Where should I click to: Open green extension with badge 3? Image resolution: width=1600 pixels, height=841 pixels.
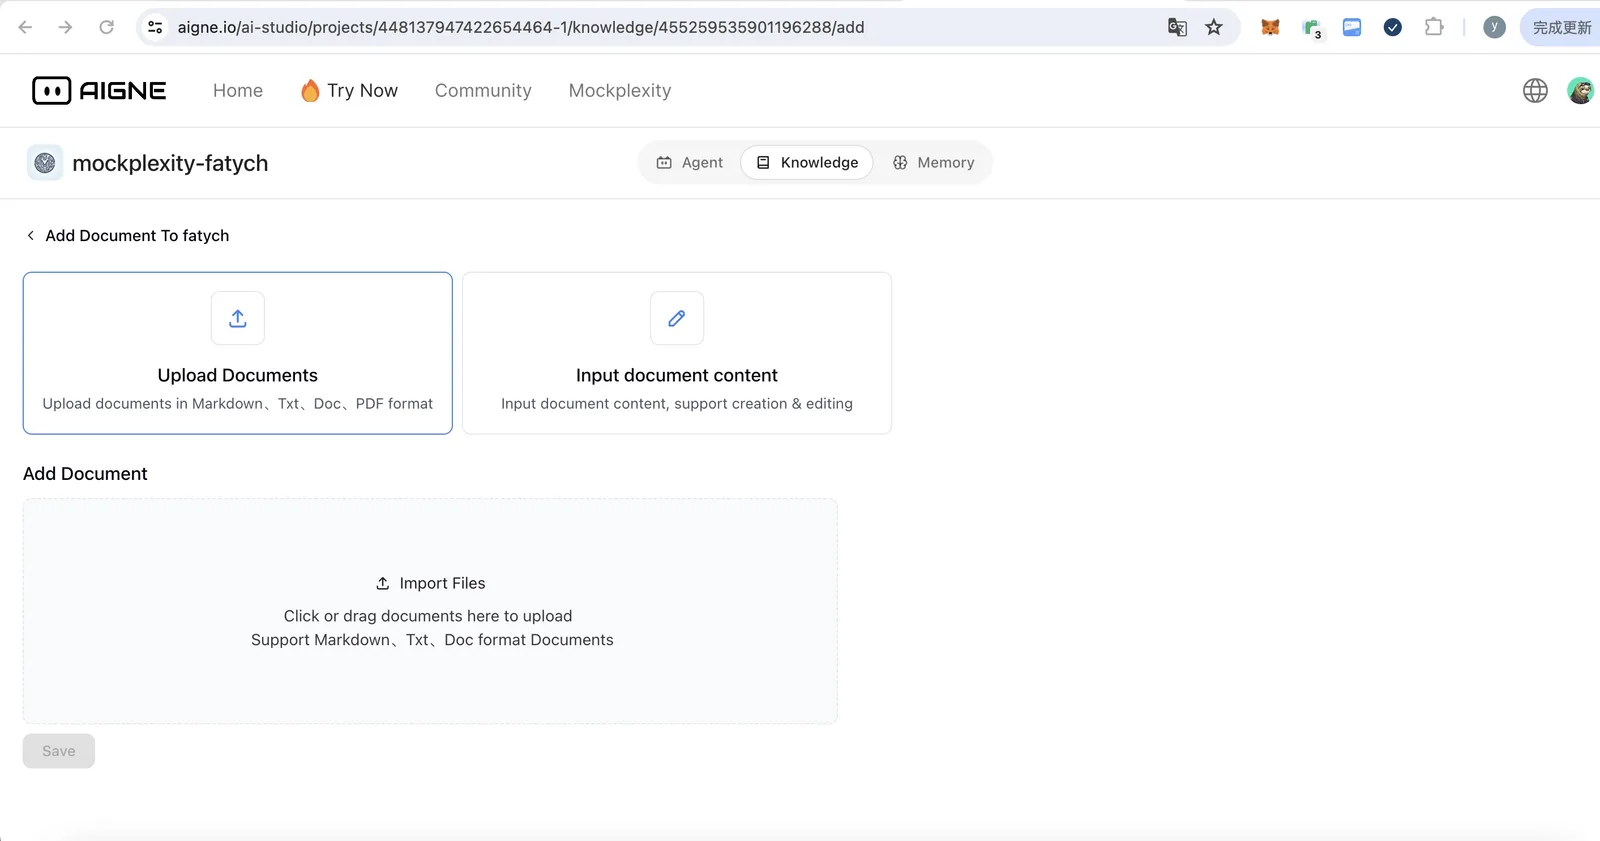click(x=1312, y=28)
